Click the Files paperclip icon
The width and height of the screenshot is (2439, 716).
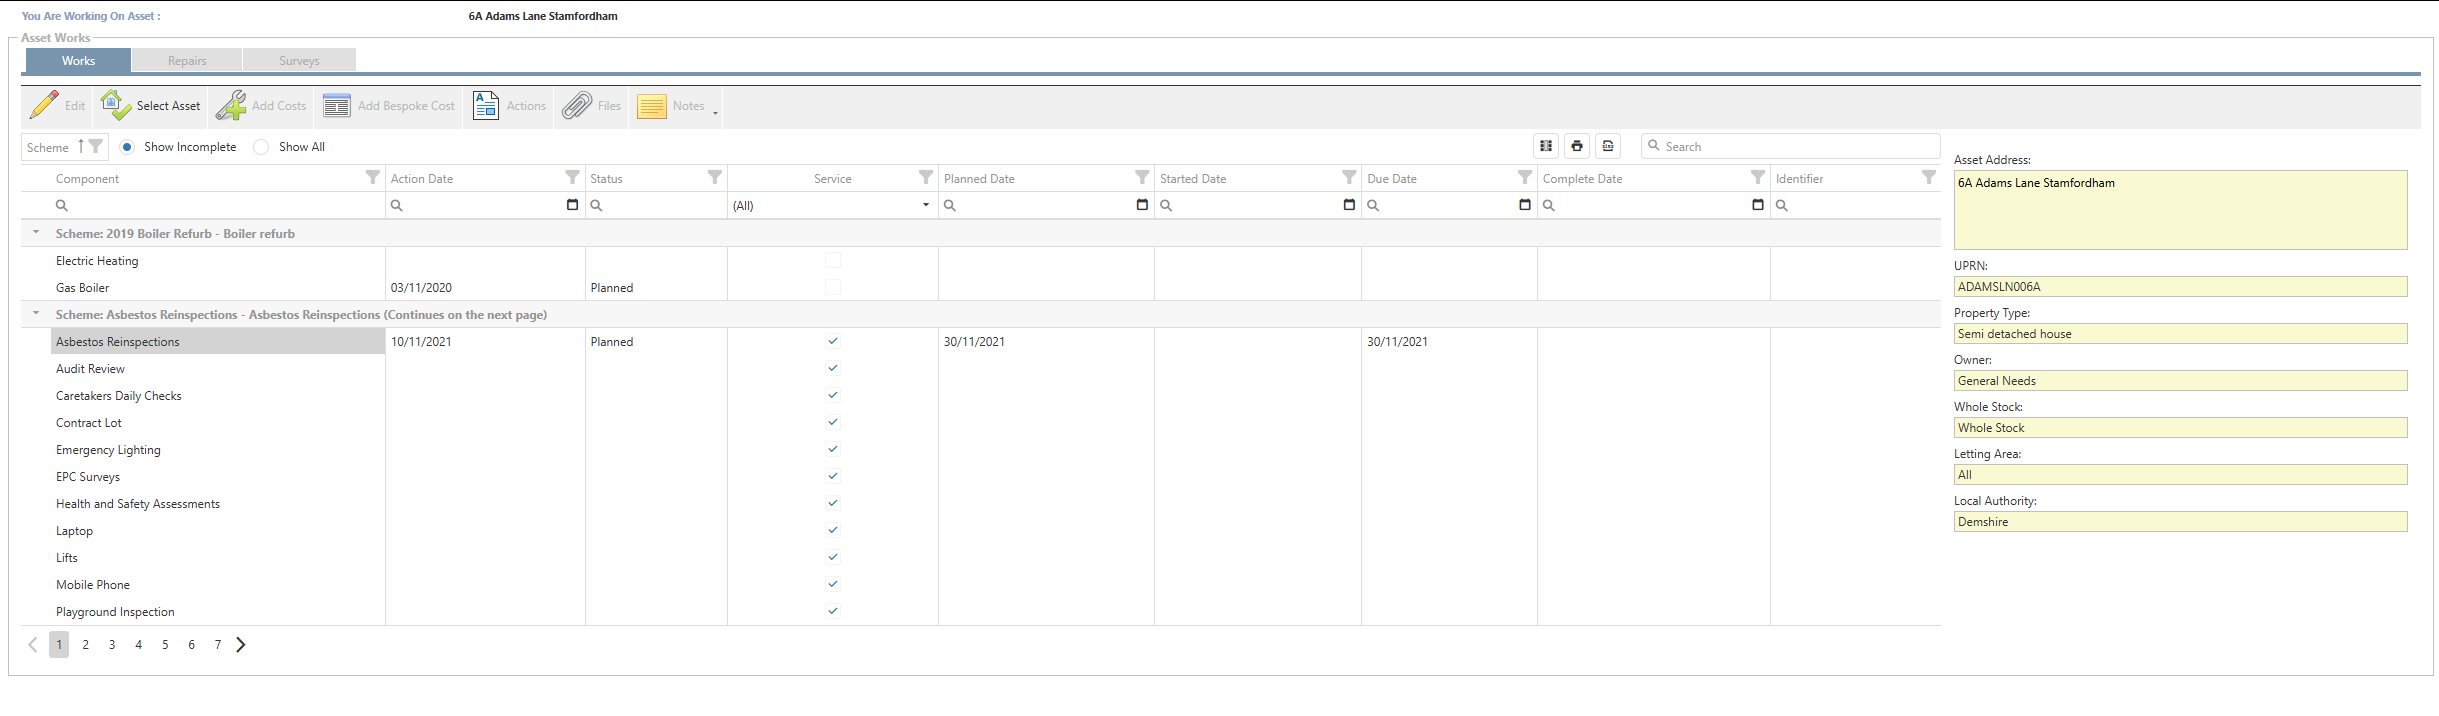pos(577,105)
